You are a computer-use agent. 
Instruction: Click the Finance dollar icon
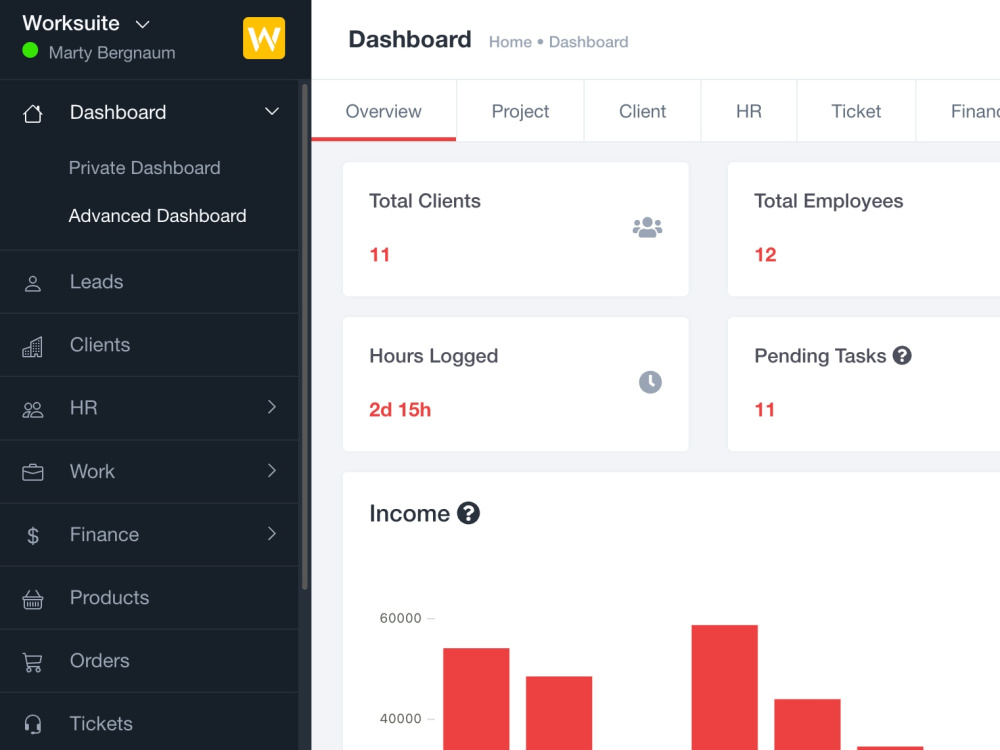pyautogui.click(x=33, y=535)
